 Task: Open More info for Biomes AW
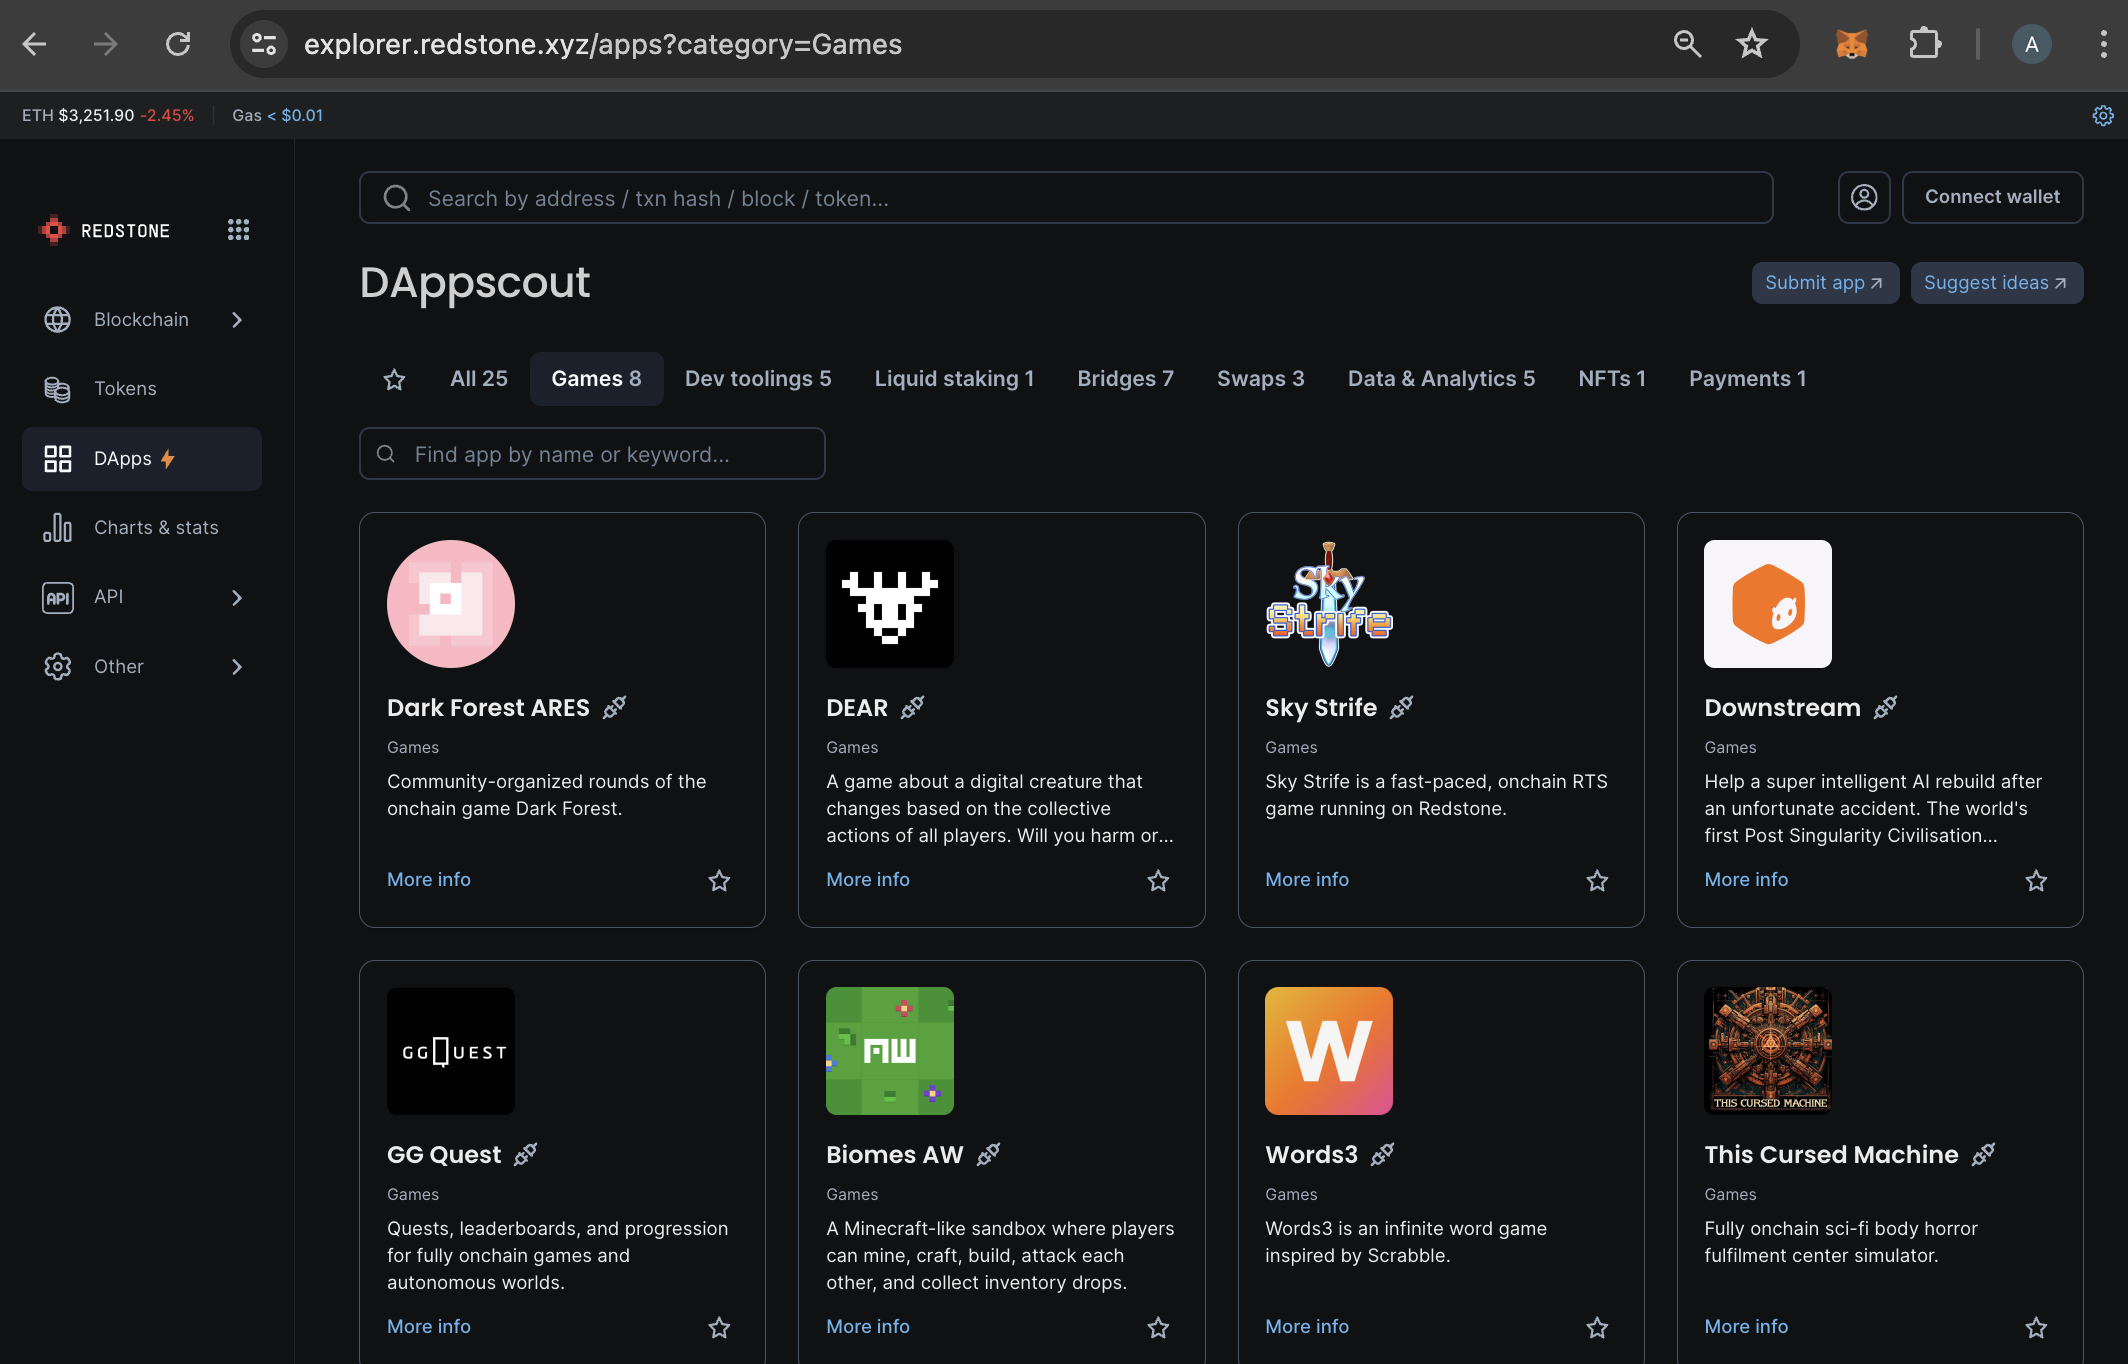click(867, 1326)
